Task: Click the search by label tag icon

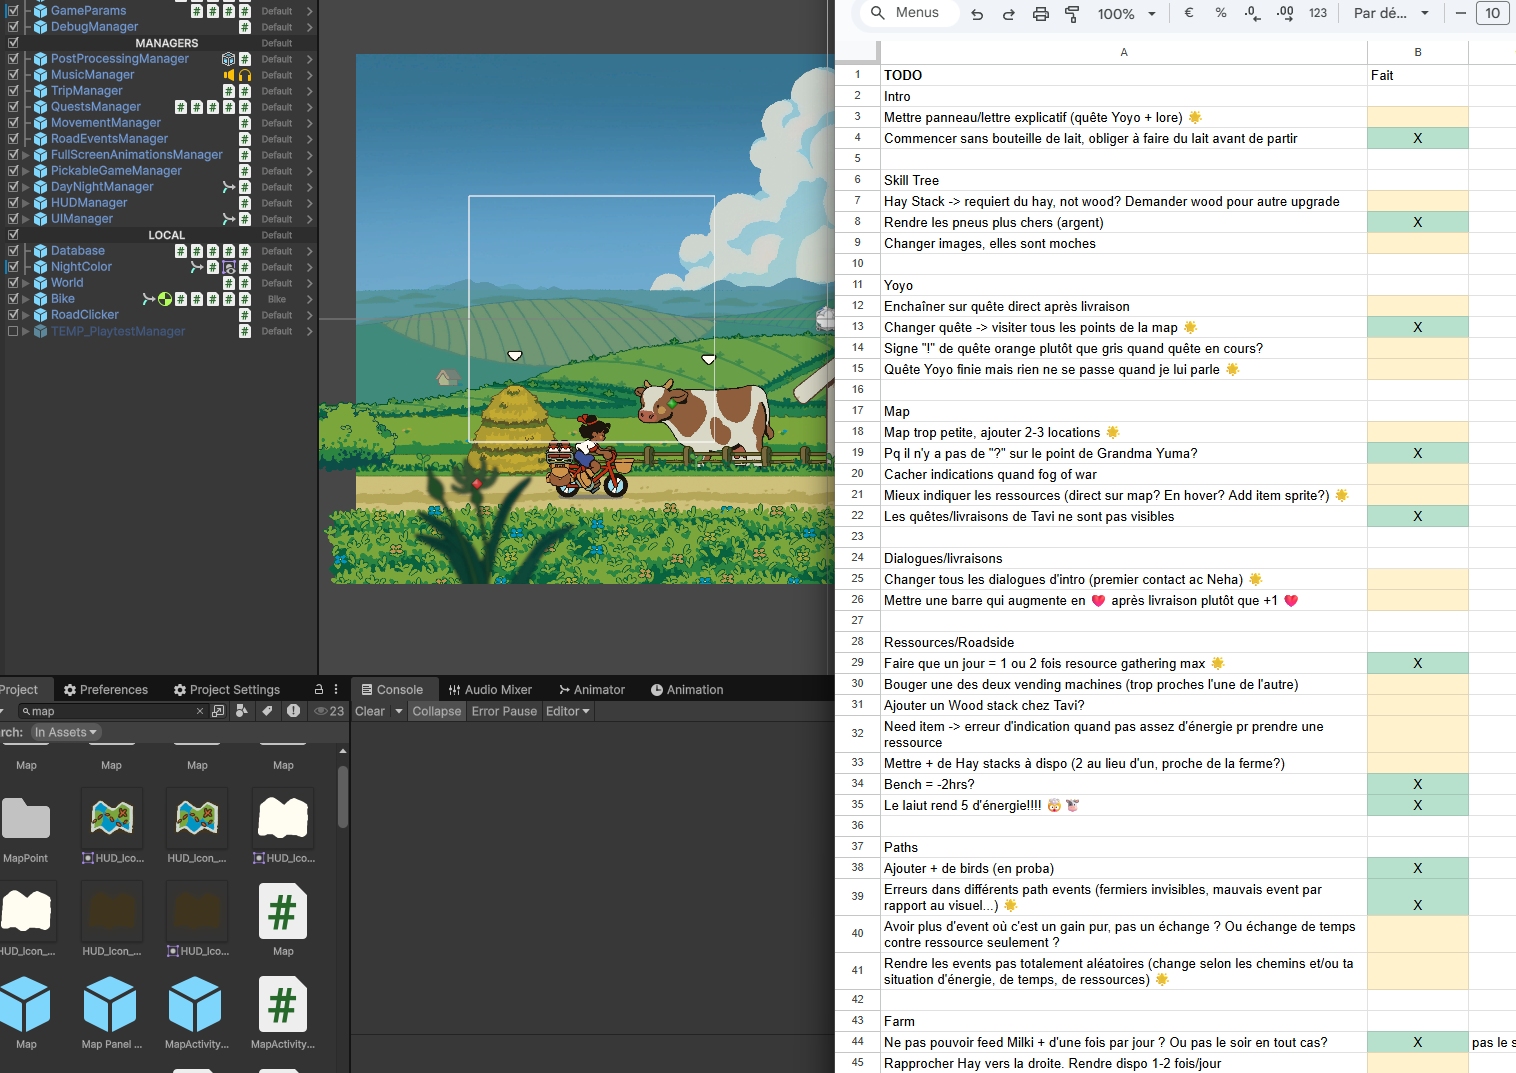Action: point(267,711)
